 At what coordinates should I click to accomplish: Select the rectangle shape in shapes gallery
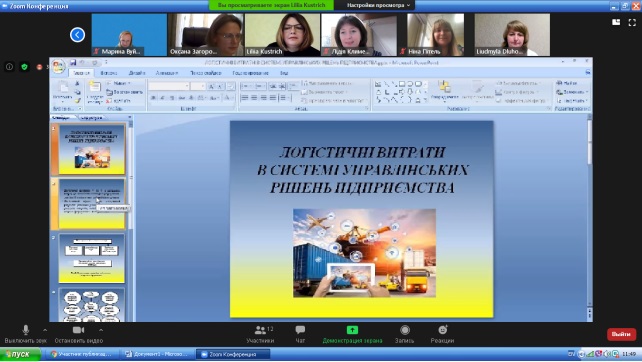402,84
